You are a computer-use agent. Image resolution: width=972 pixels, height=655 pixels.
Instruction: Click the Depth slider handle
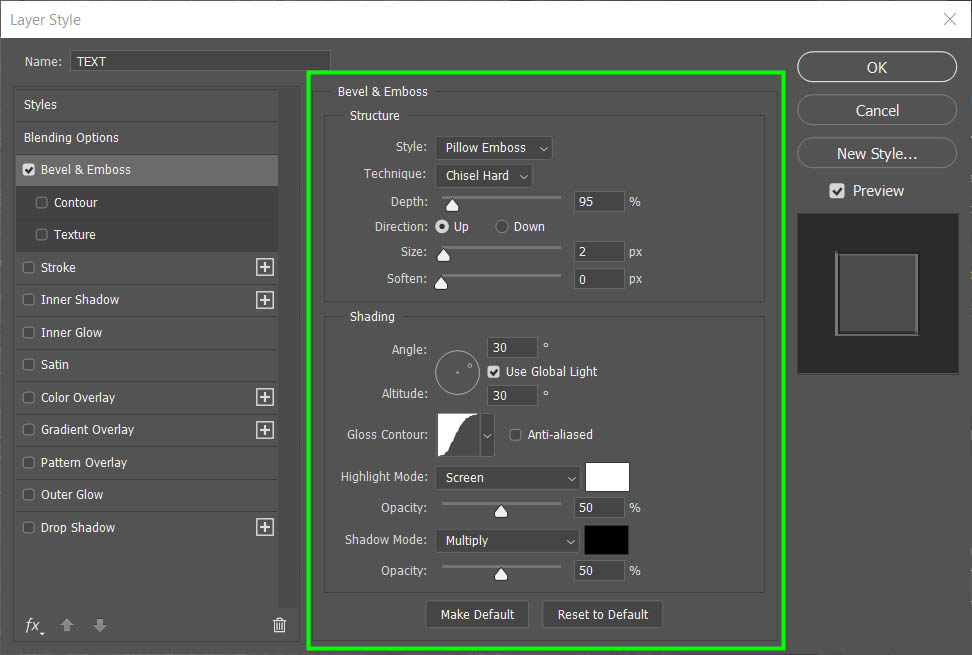tap(453, 205)
